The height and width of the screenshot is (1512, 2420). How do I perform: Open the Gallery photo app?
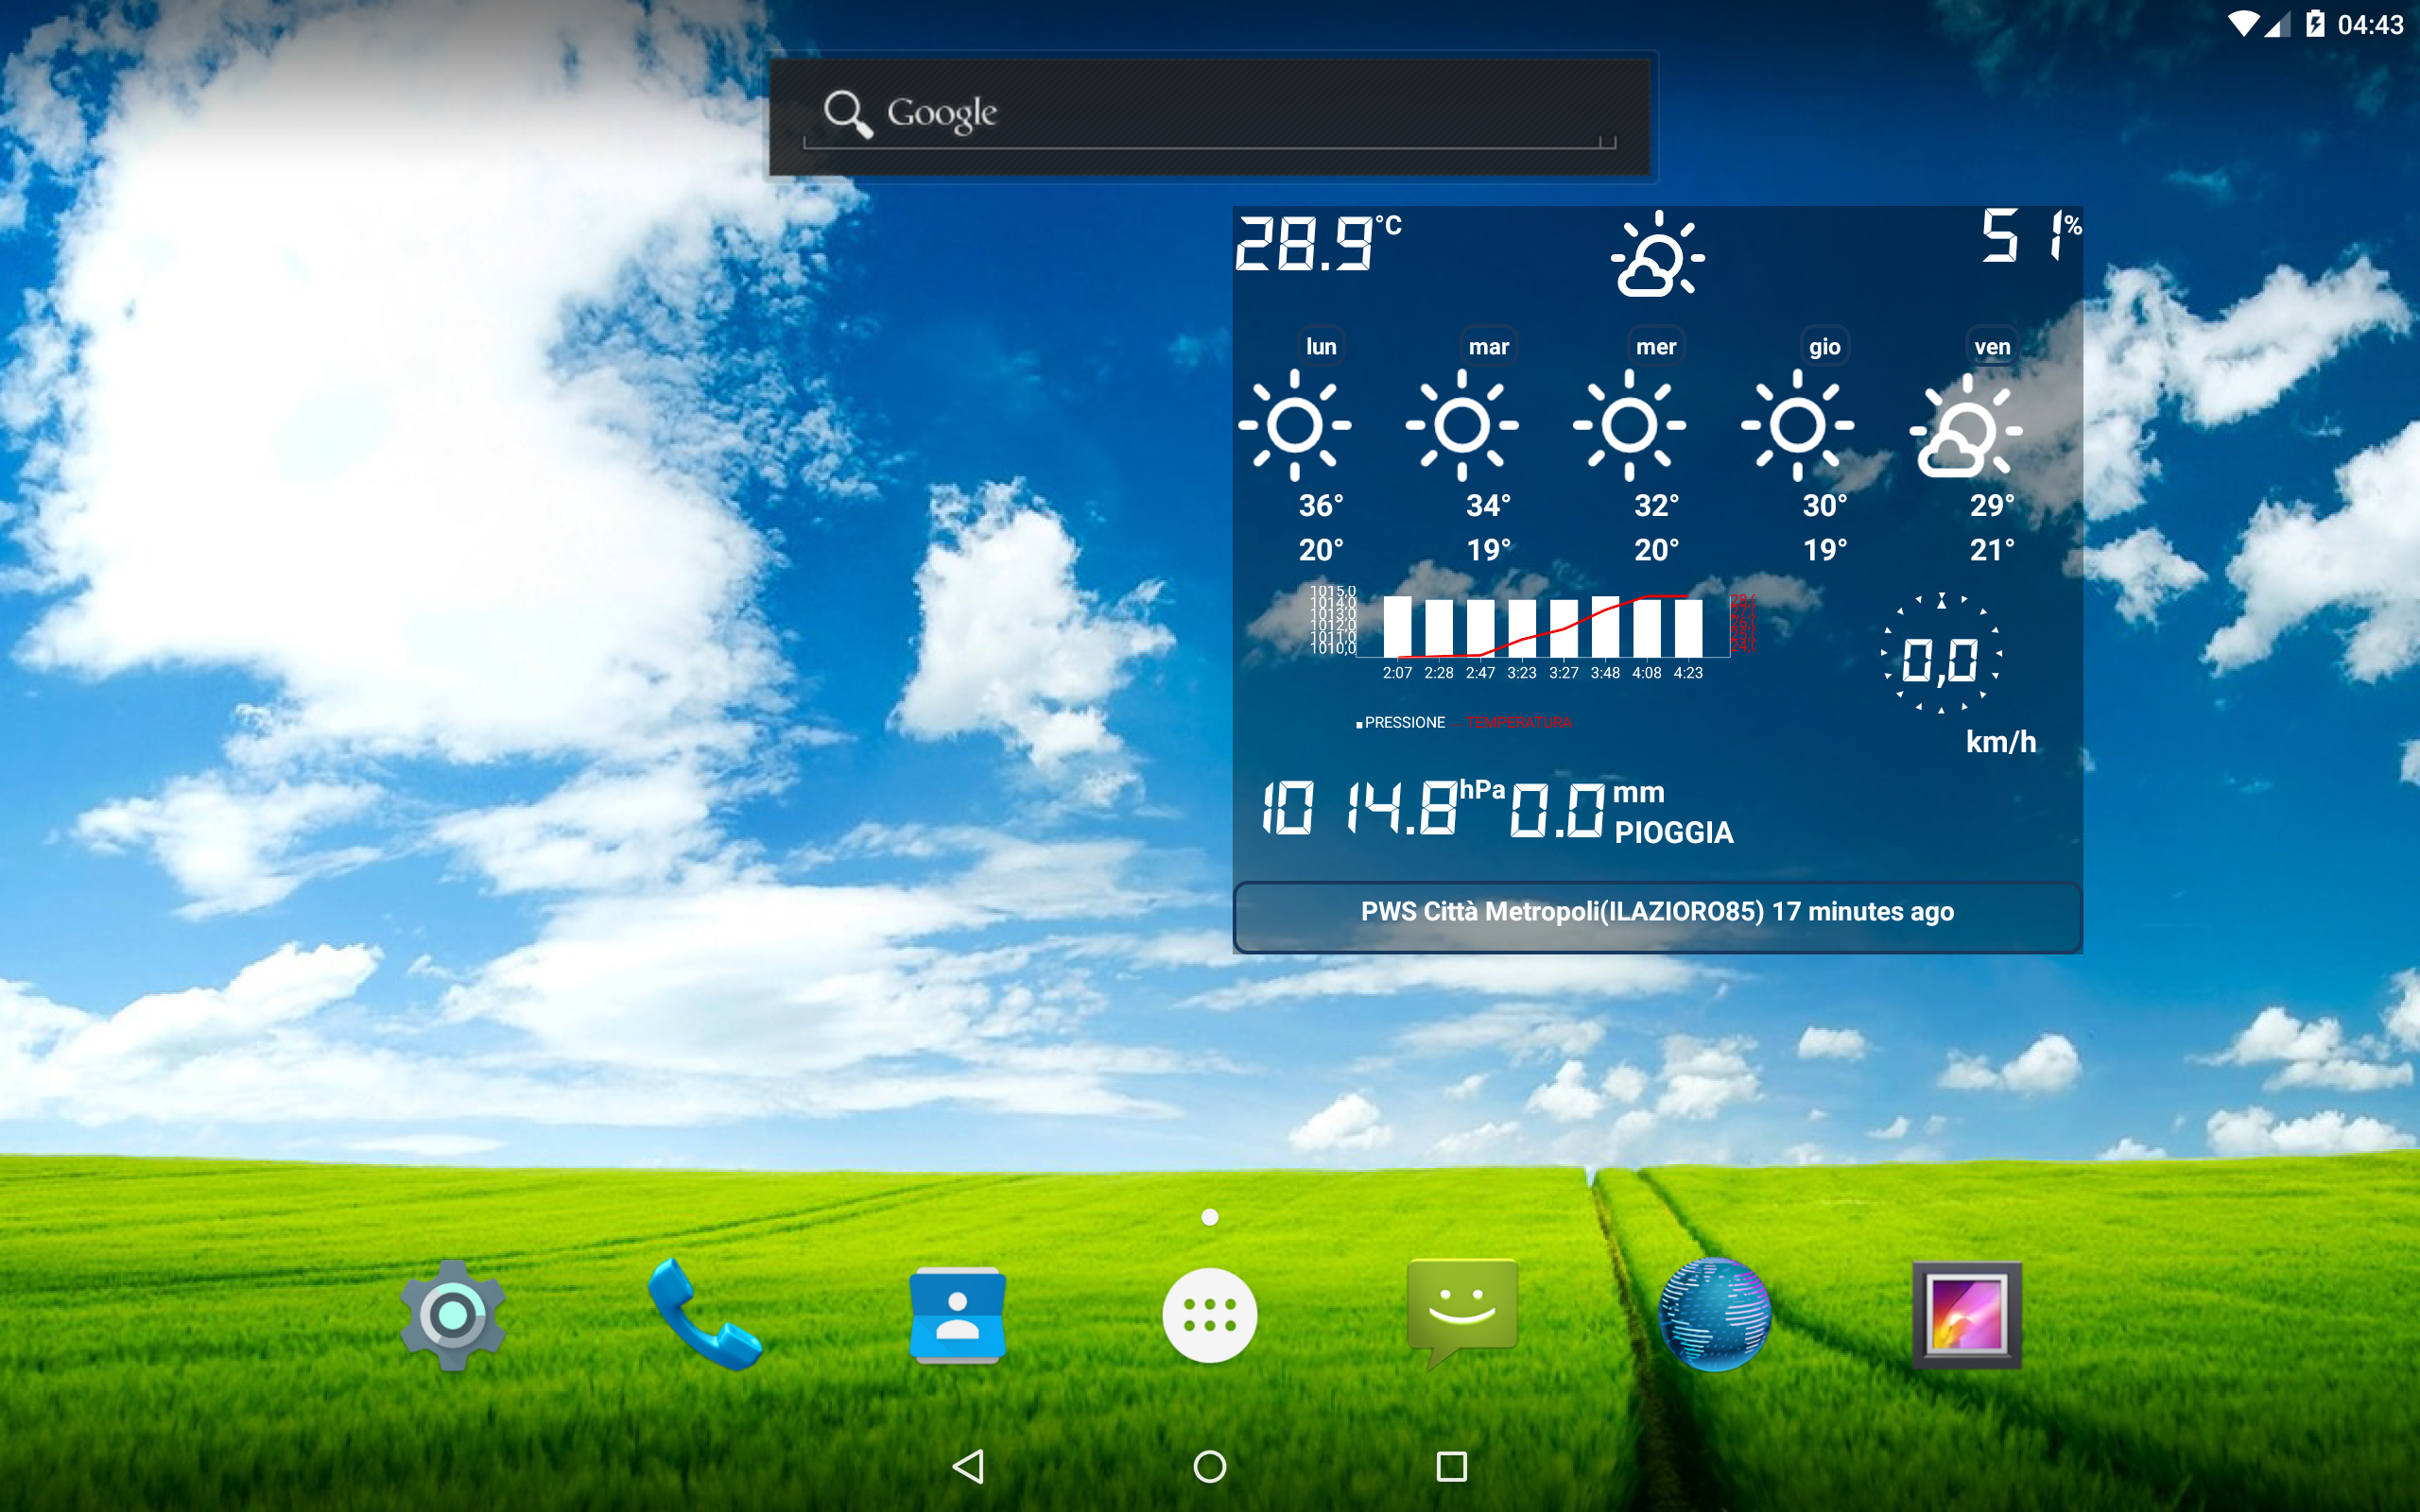coord(1966,1315)
